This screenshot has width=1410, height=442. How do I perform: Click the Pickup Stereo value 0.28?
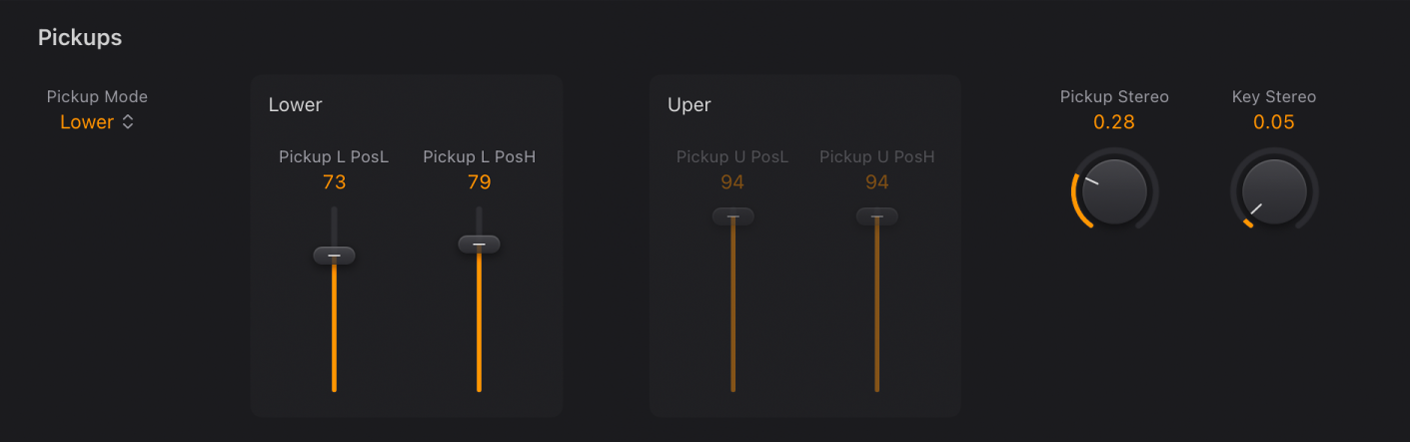pos(1114,123)
